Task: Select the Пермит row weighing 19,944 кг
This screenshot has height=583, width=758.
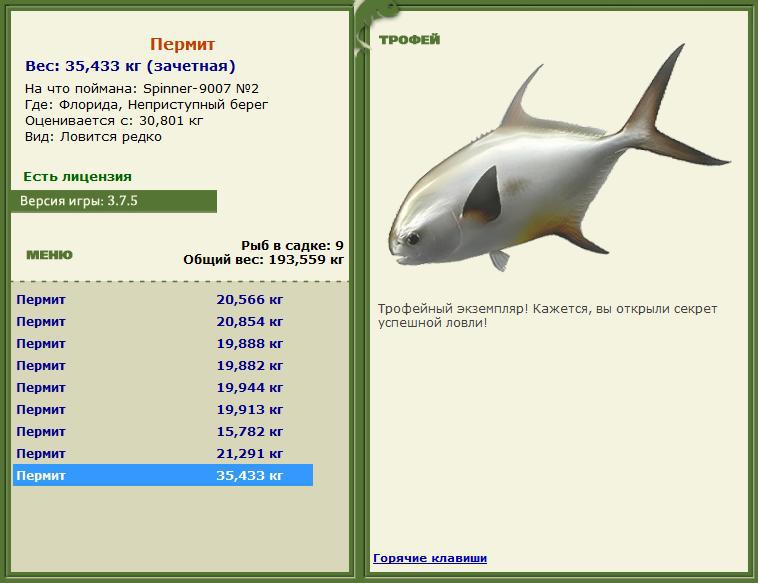Action: [163, 388]
